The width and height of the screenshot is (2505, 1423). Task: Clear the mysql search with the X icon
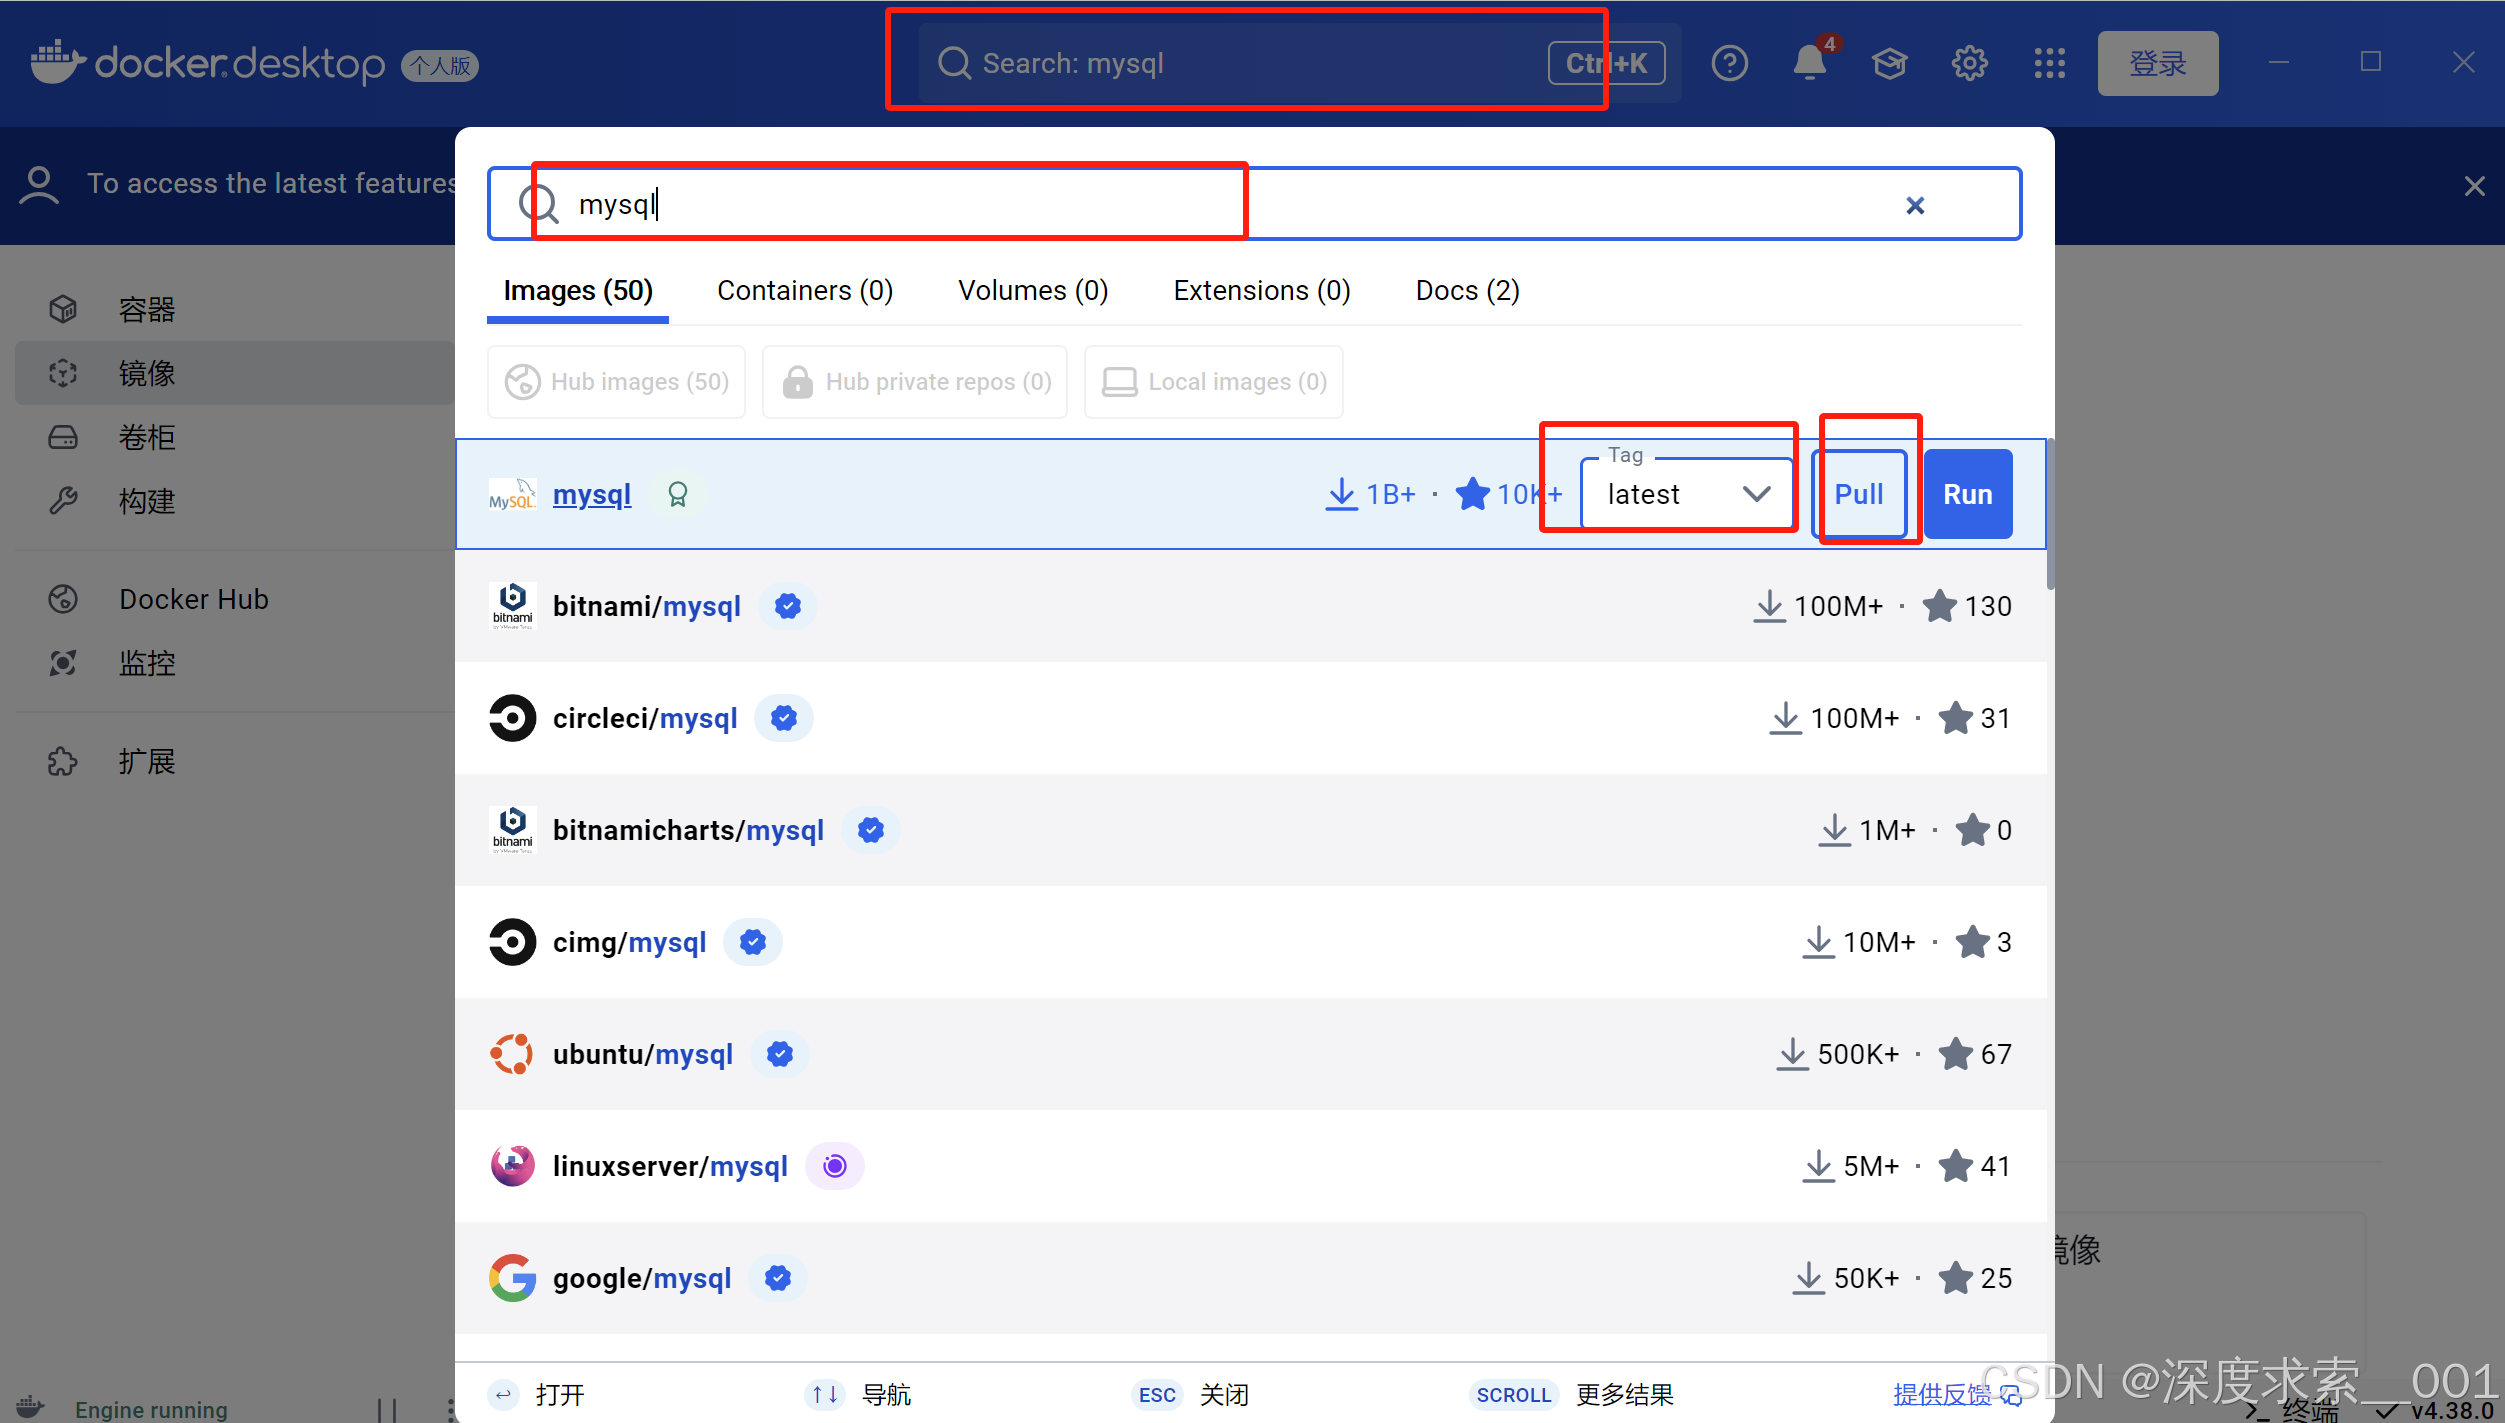coord(1914,205)
